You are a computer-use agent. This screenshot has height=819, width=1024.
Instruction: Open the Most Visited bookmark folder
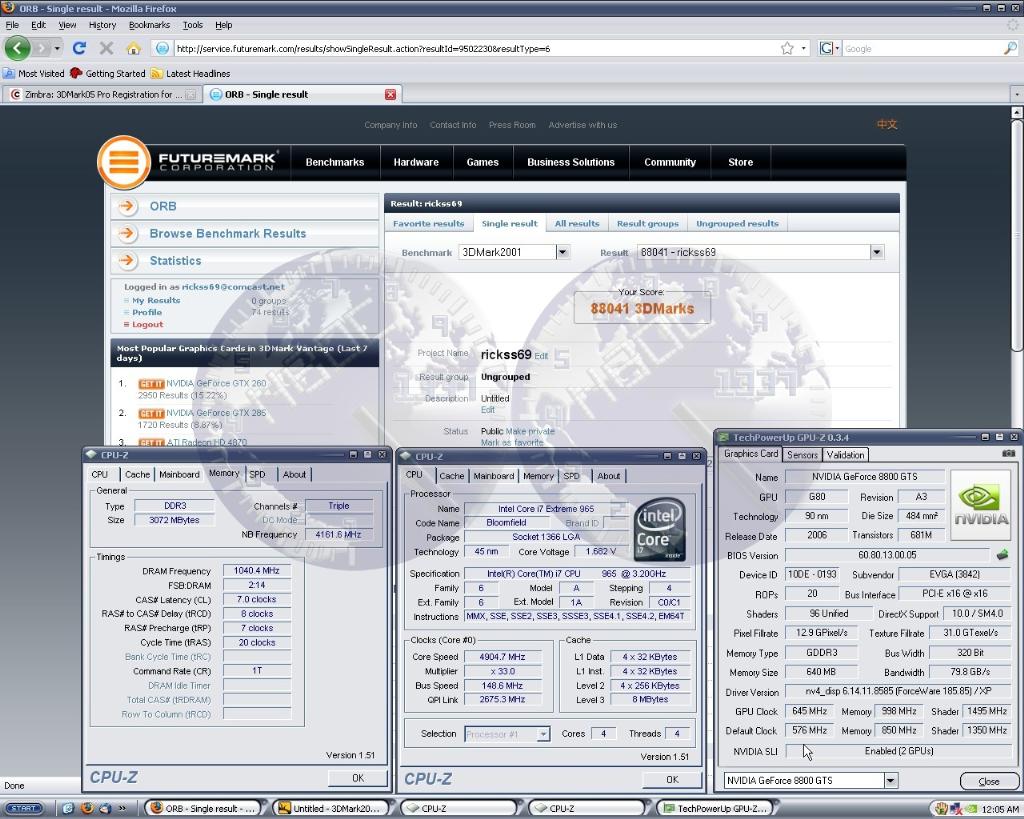coord(33,73)
